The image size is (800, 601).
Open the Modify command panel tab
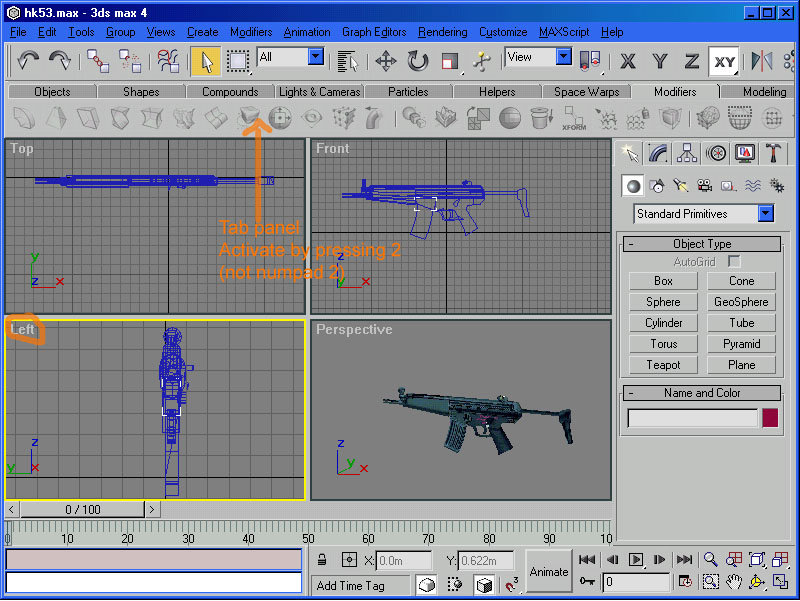(658, 153)
